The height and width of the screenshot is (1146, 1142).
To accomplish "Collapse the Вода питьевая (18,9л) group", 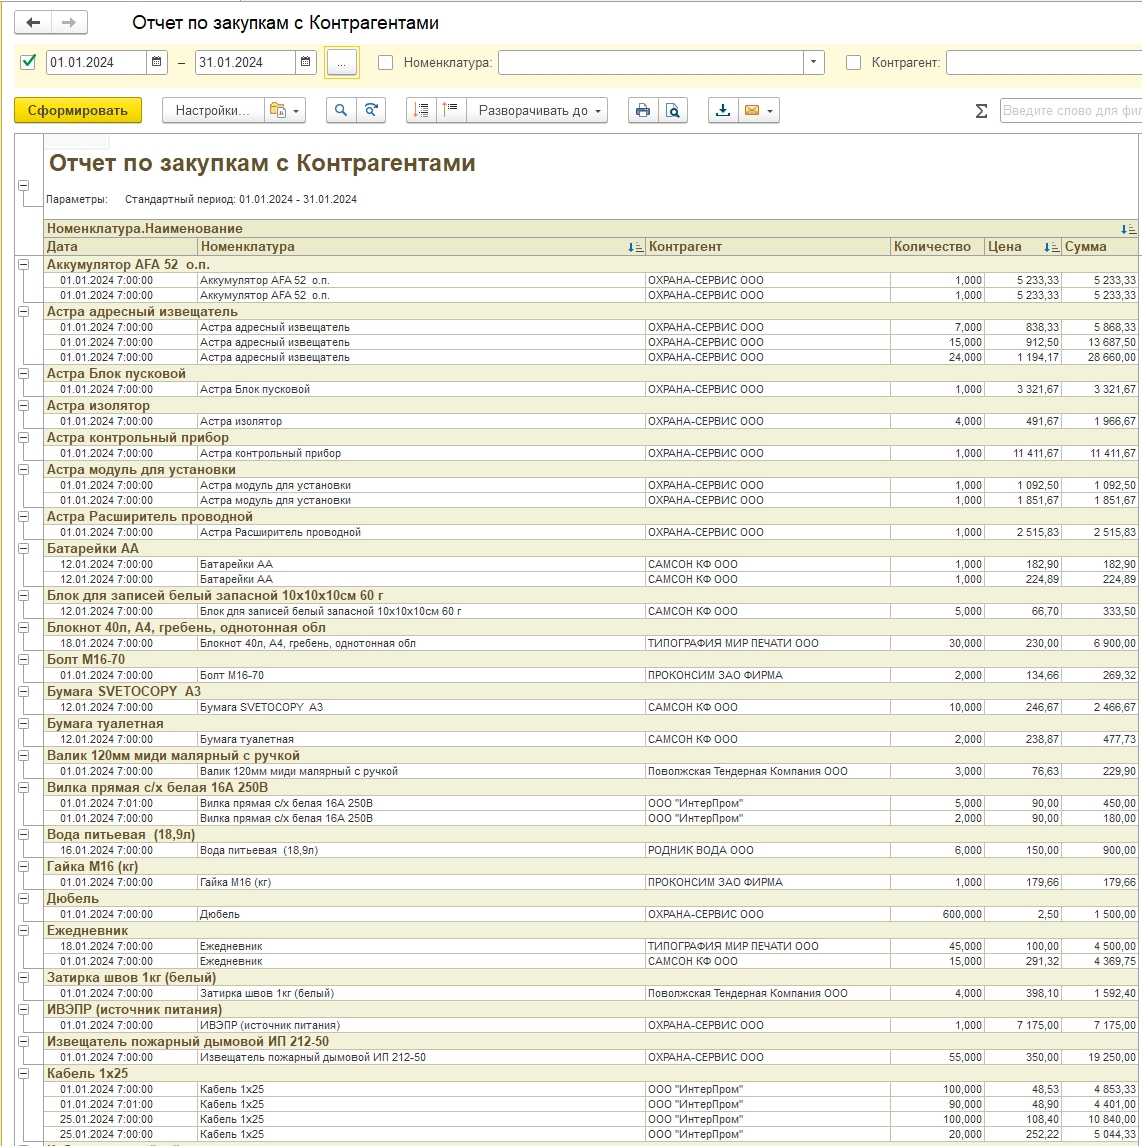I will (x=23, y=835).
